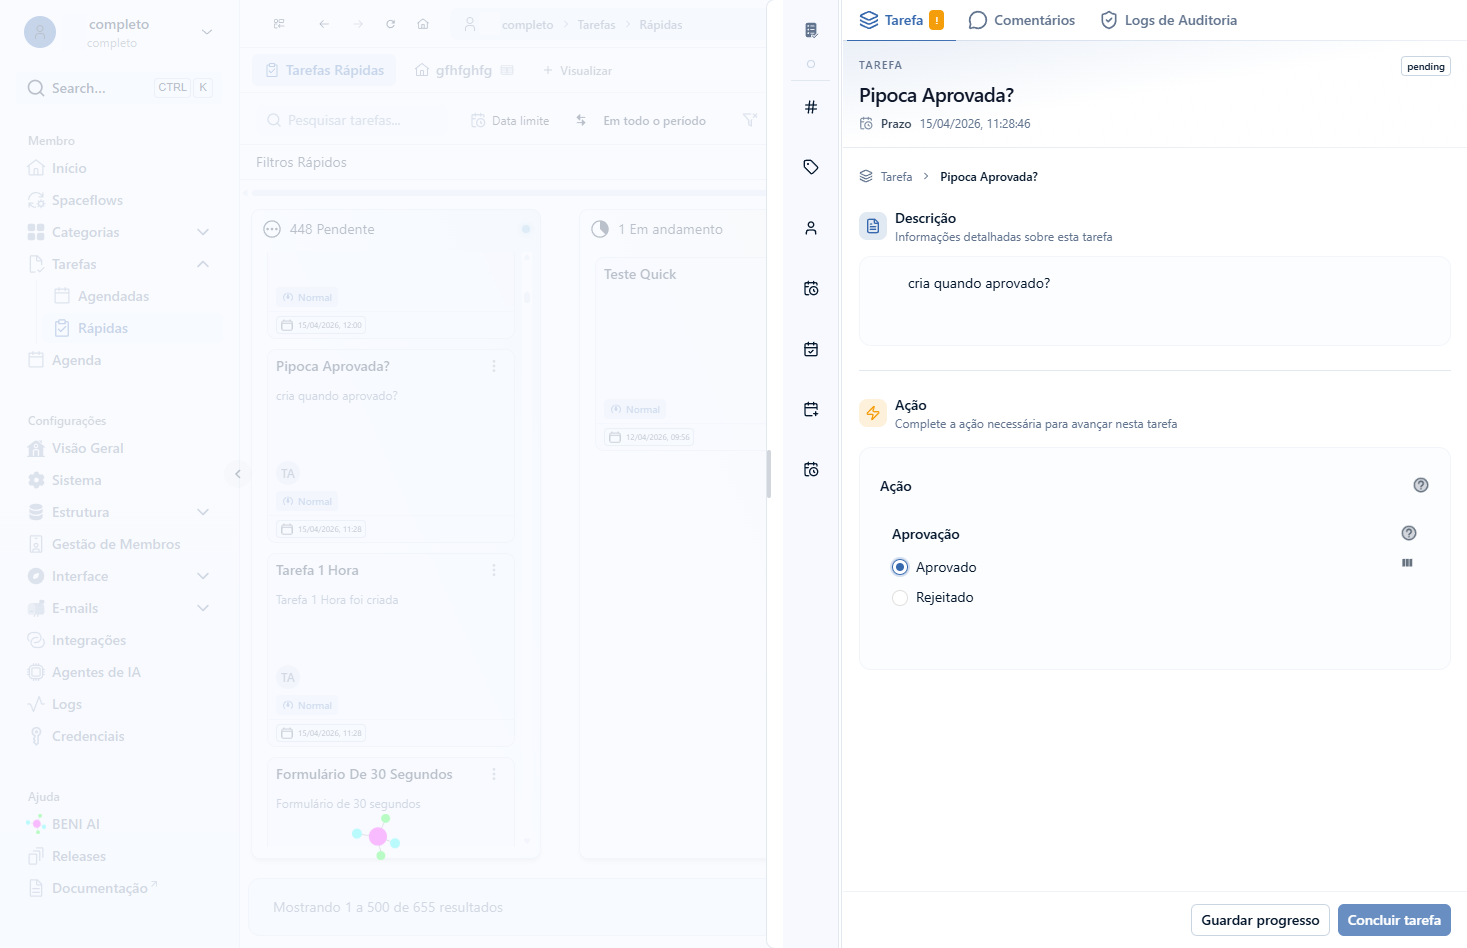This screenshot has height=948, width=1467.
Task: Expand the Estrutura menu
Action: click(203, 512)
